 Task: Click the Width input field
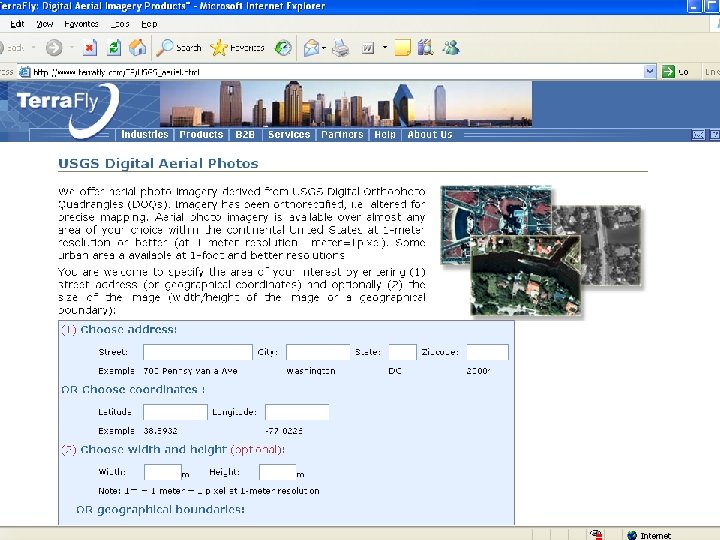pos(163,472)
